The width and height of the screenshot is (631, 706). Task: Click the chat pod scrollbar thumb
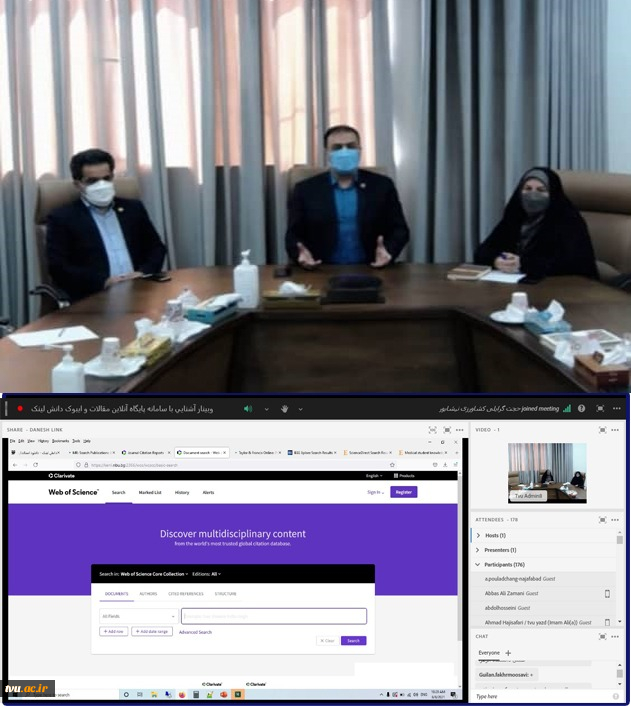click(x=620, y=673)
